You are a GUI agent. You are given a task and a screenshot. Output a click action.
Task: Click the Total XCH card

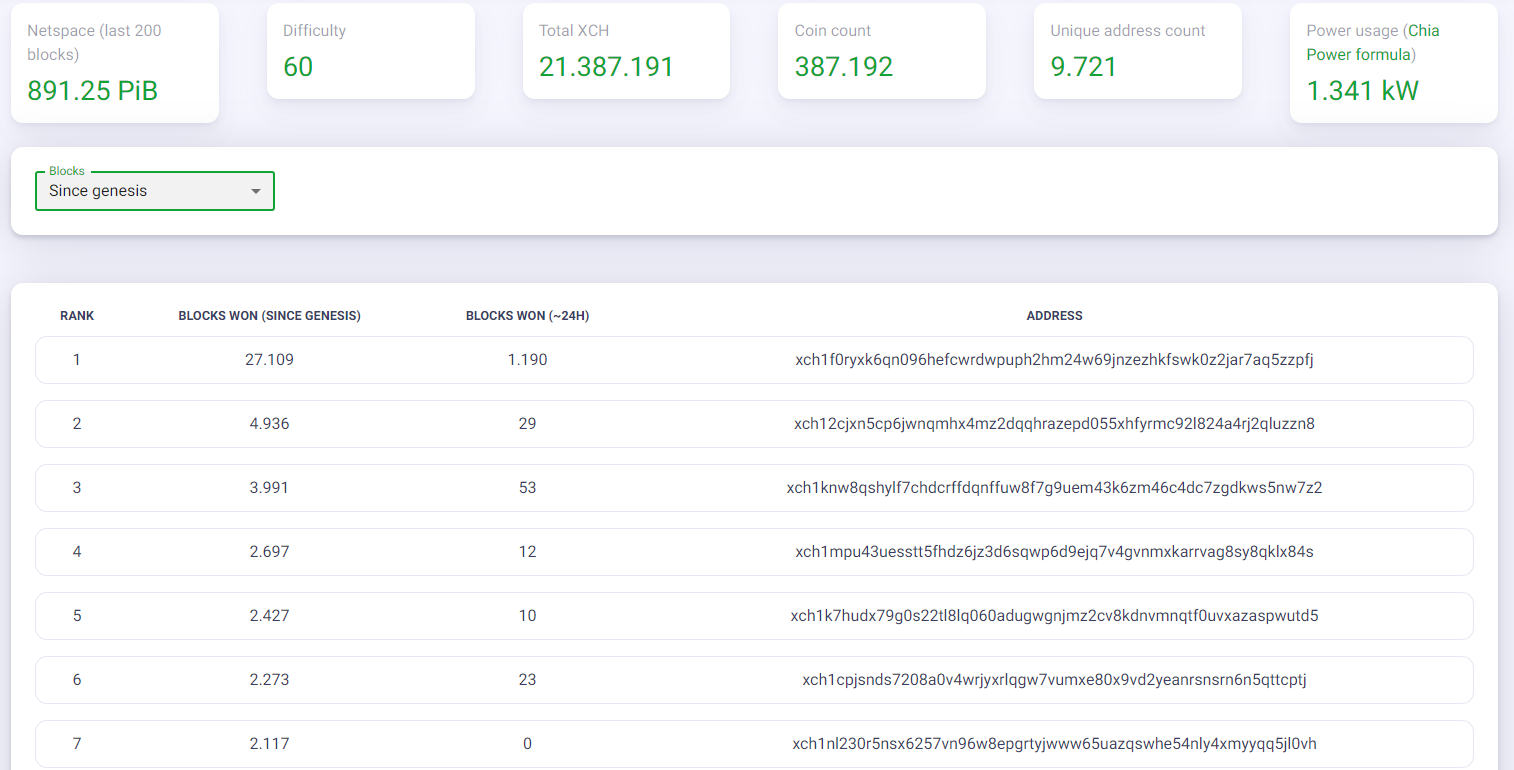626,51
